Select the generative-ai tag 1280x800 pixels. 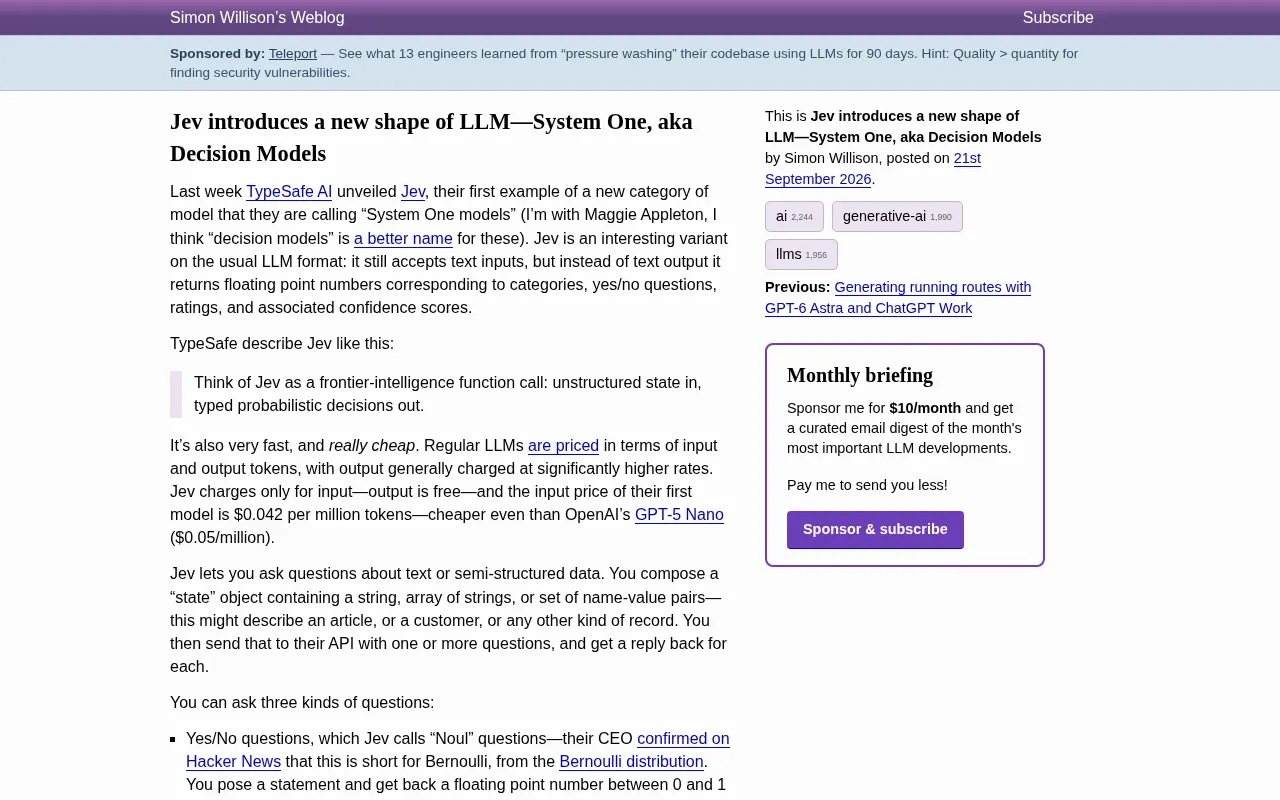pos(897,216)
